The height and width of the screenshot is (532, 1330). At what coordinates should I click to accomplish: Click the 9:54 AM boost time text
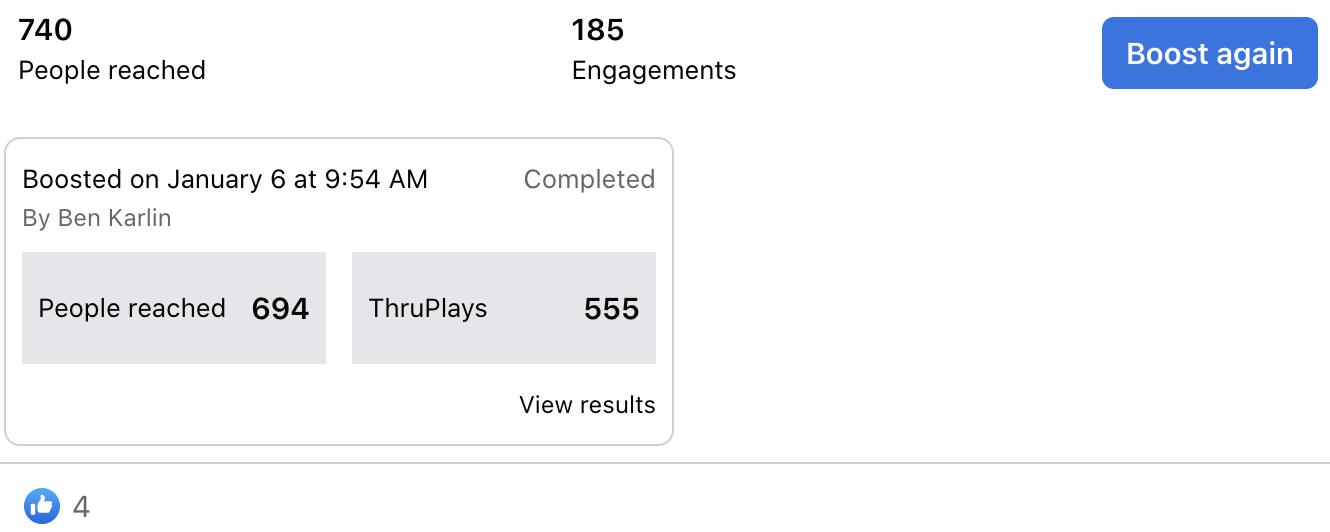coord(375,179)
